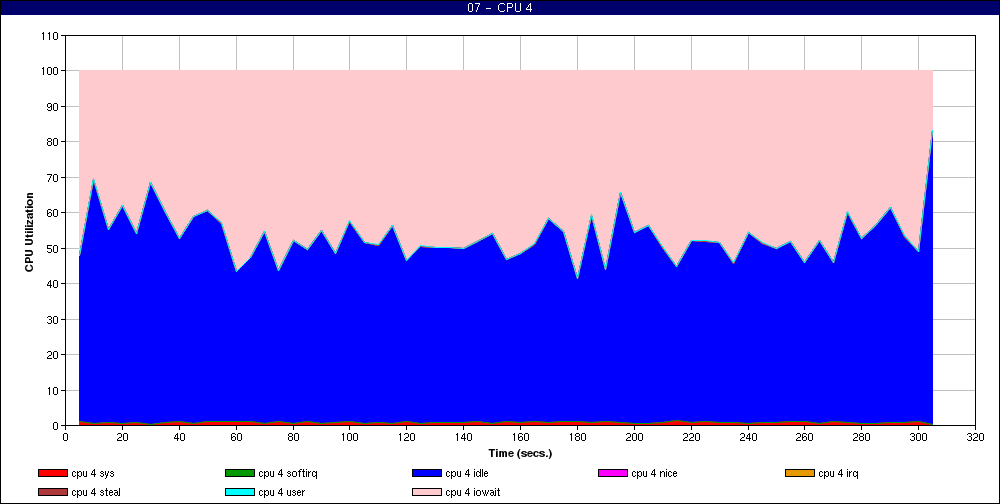Viewport: 1000px width, 504px height.
Task: Click the 'cpu 4 user' legend label
Action: click(x=282, y=493)
